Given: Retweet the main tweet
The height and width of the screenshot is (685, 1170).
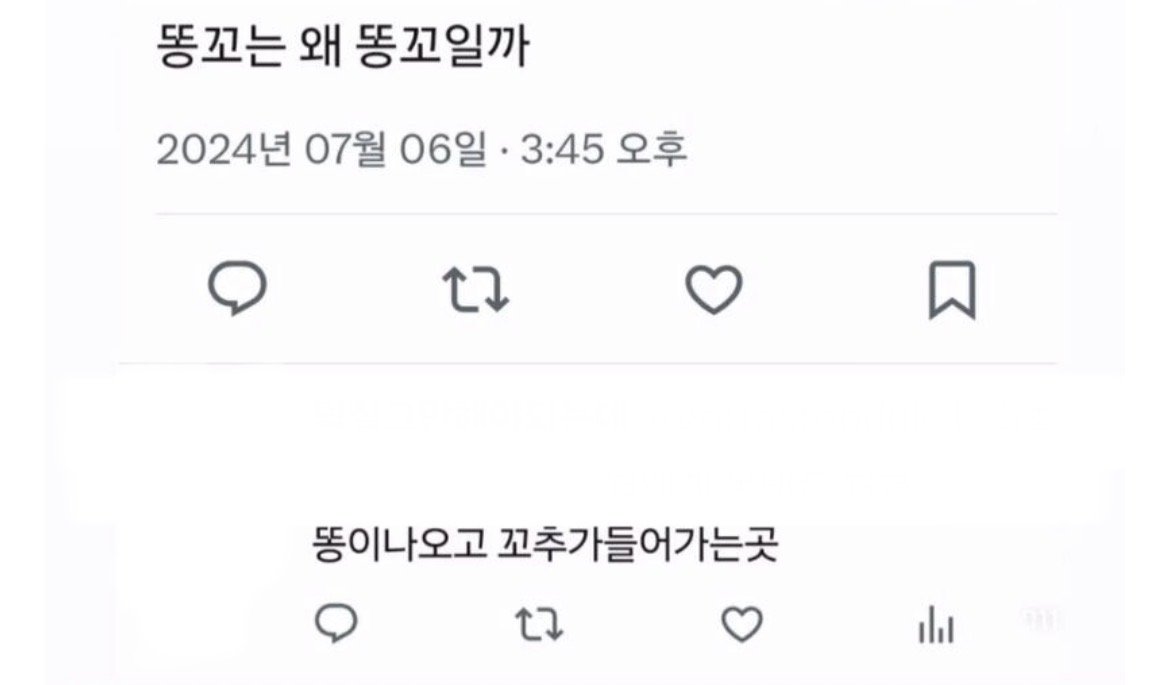Looking at the screenshot, I should pyautogui.click(x=476, y=290).
